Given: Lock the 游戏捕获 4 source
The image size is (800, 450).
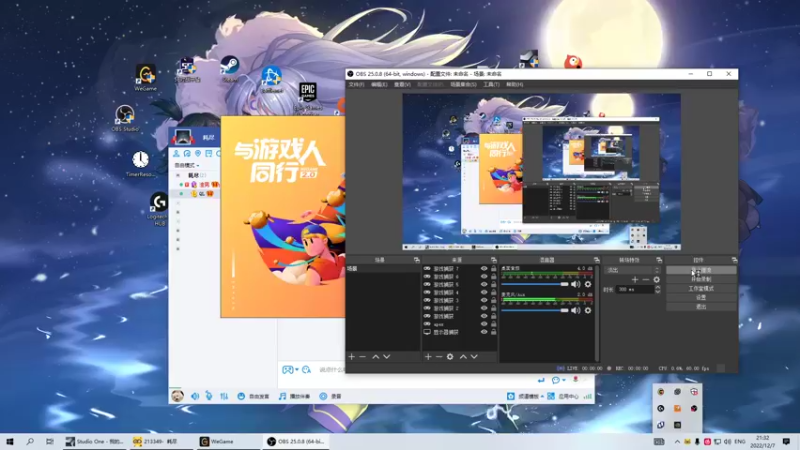Looking at the screenshot, I should [x=493, y=292].
